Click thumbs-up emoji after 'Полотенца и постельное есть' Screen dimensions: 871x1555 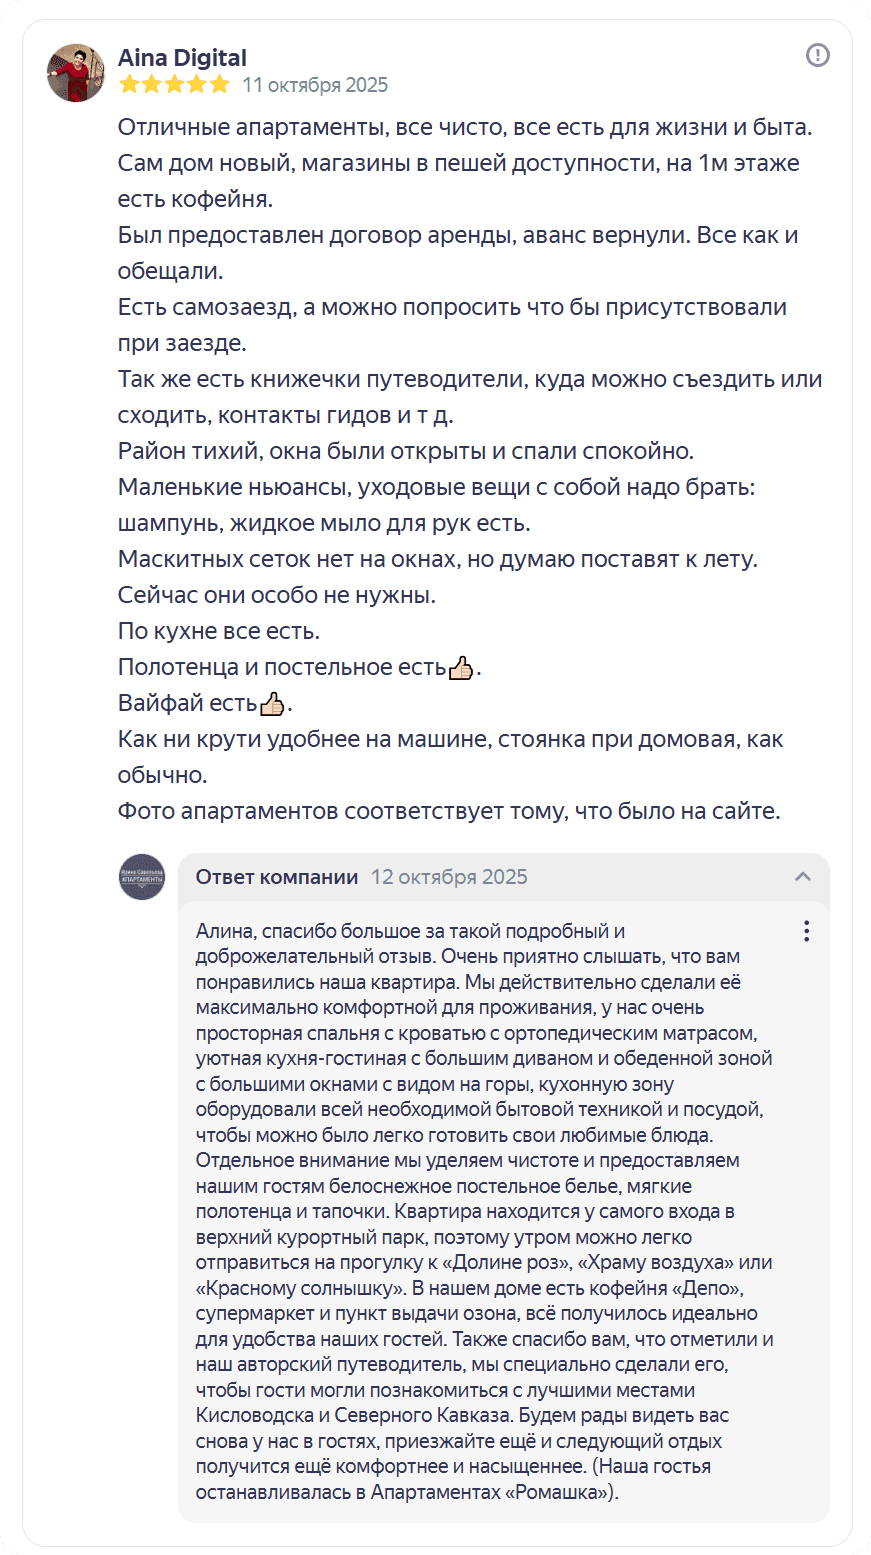point(461,668)
